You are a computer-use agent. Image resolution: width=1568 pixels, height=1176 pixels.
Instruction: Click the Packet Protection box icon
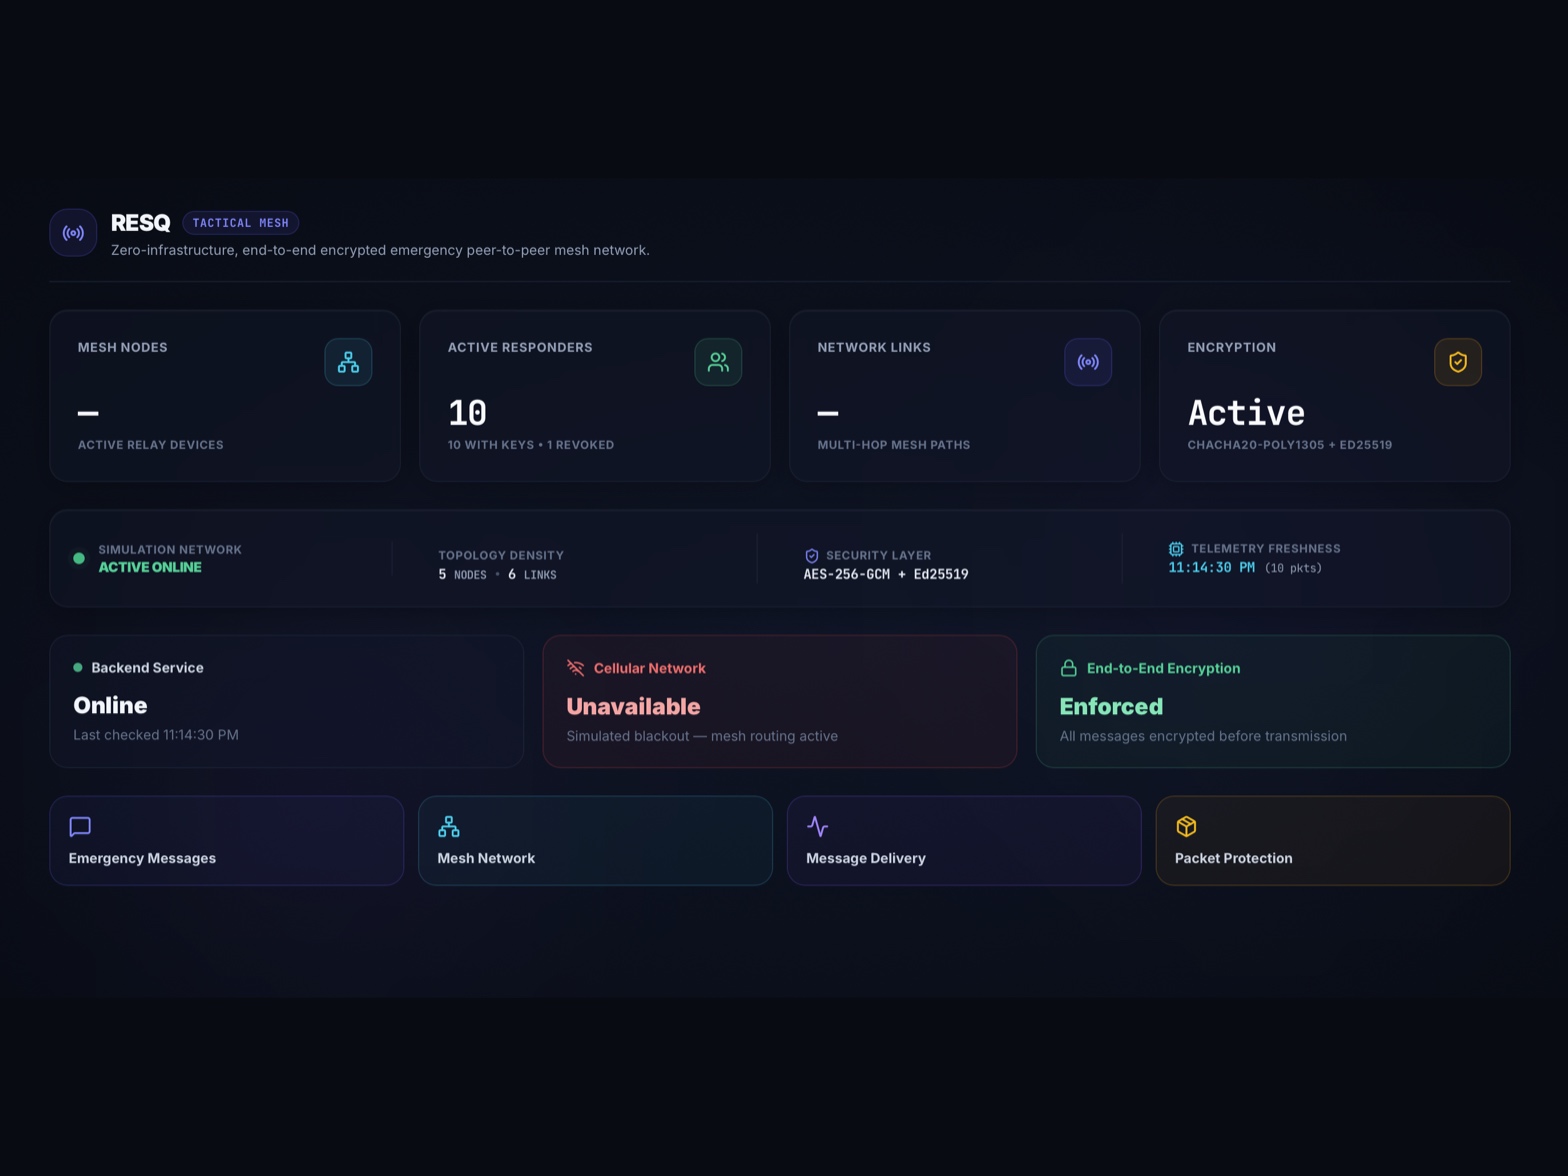pyautogui.click(x=1186, y=826)
